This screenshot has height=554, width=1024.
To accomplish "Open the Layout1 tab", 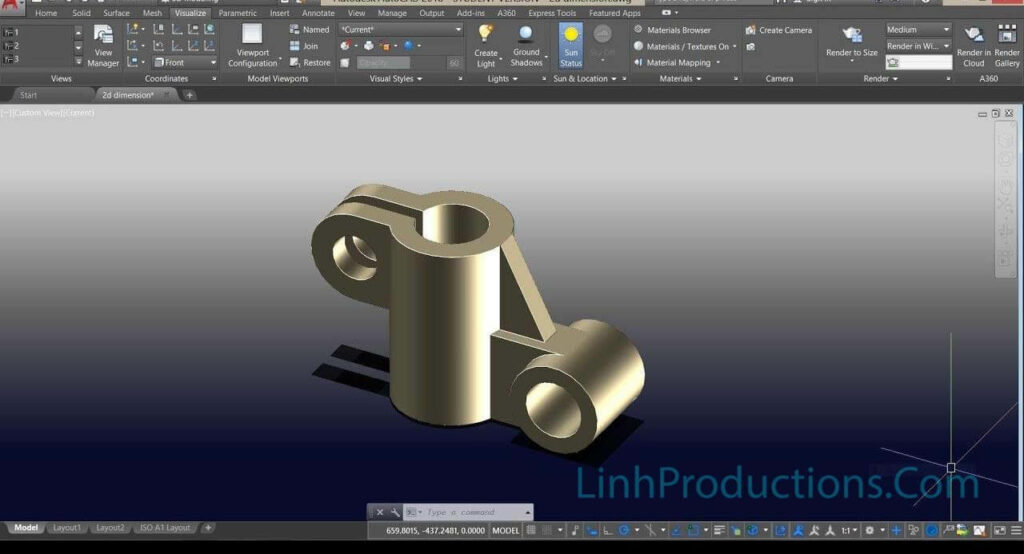I will click(67, 527).
